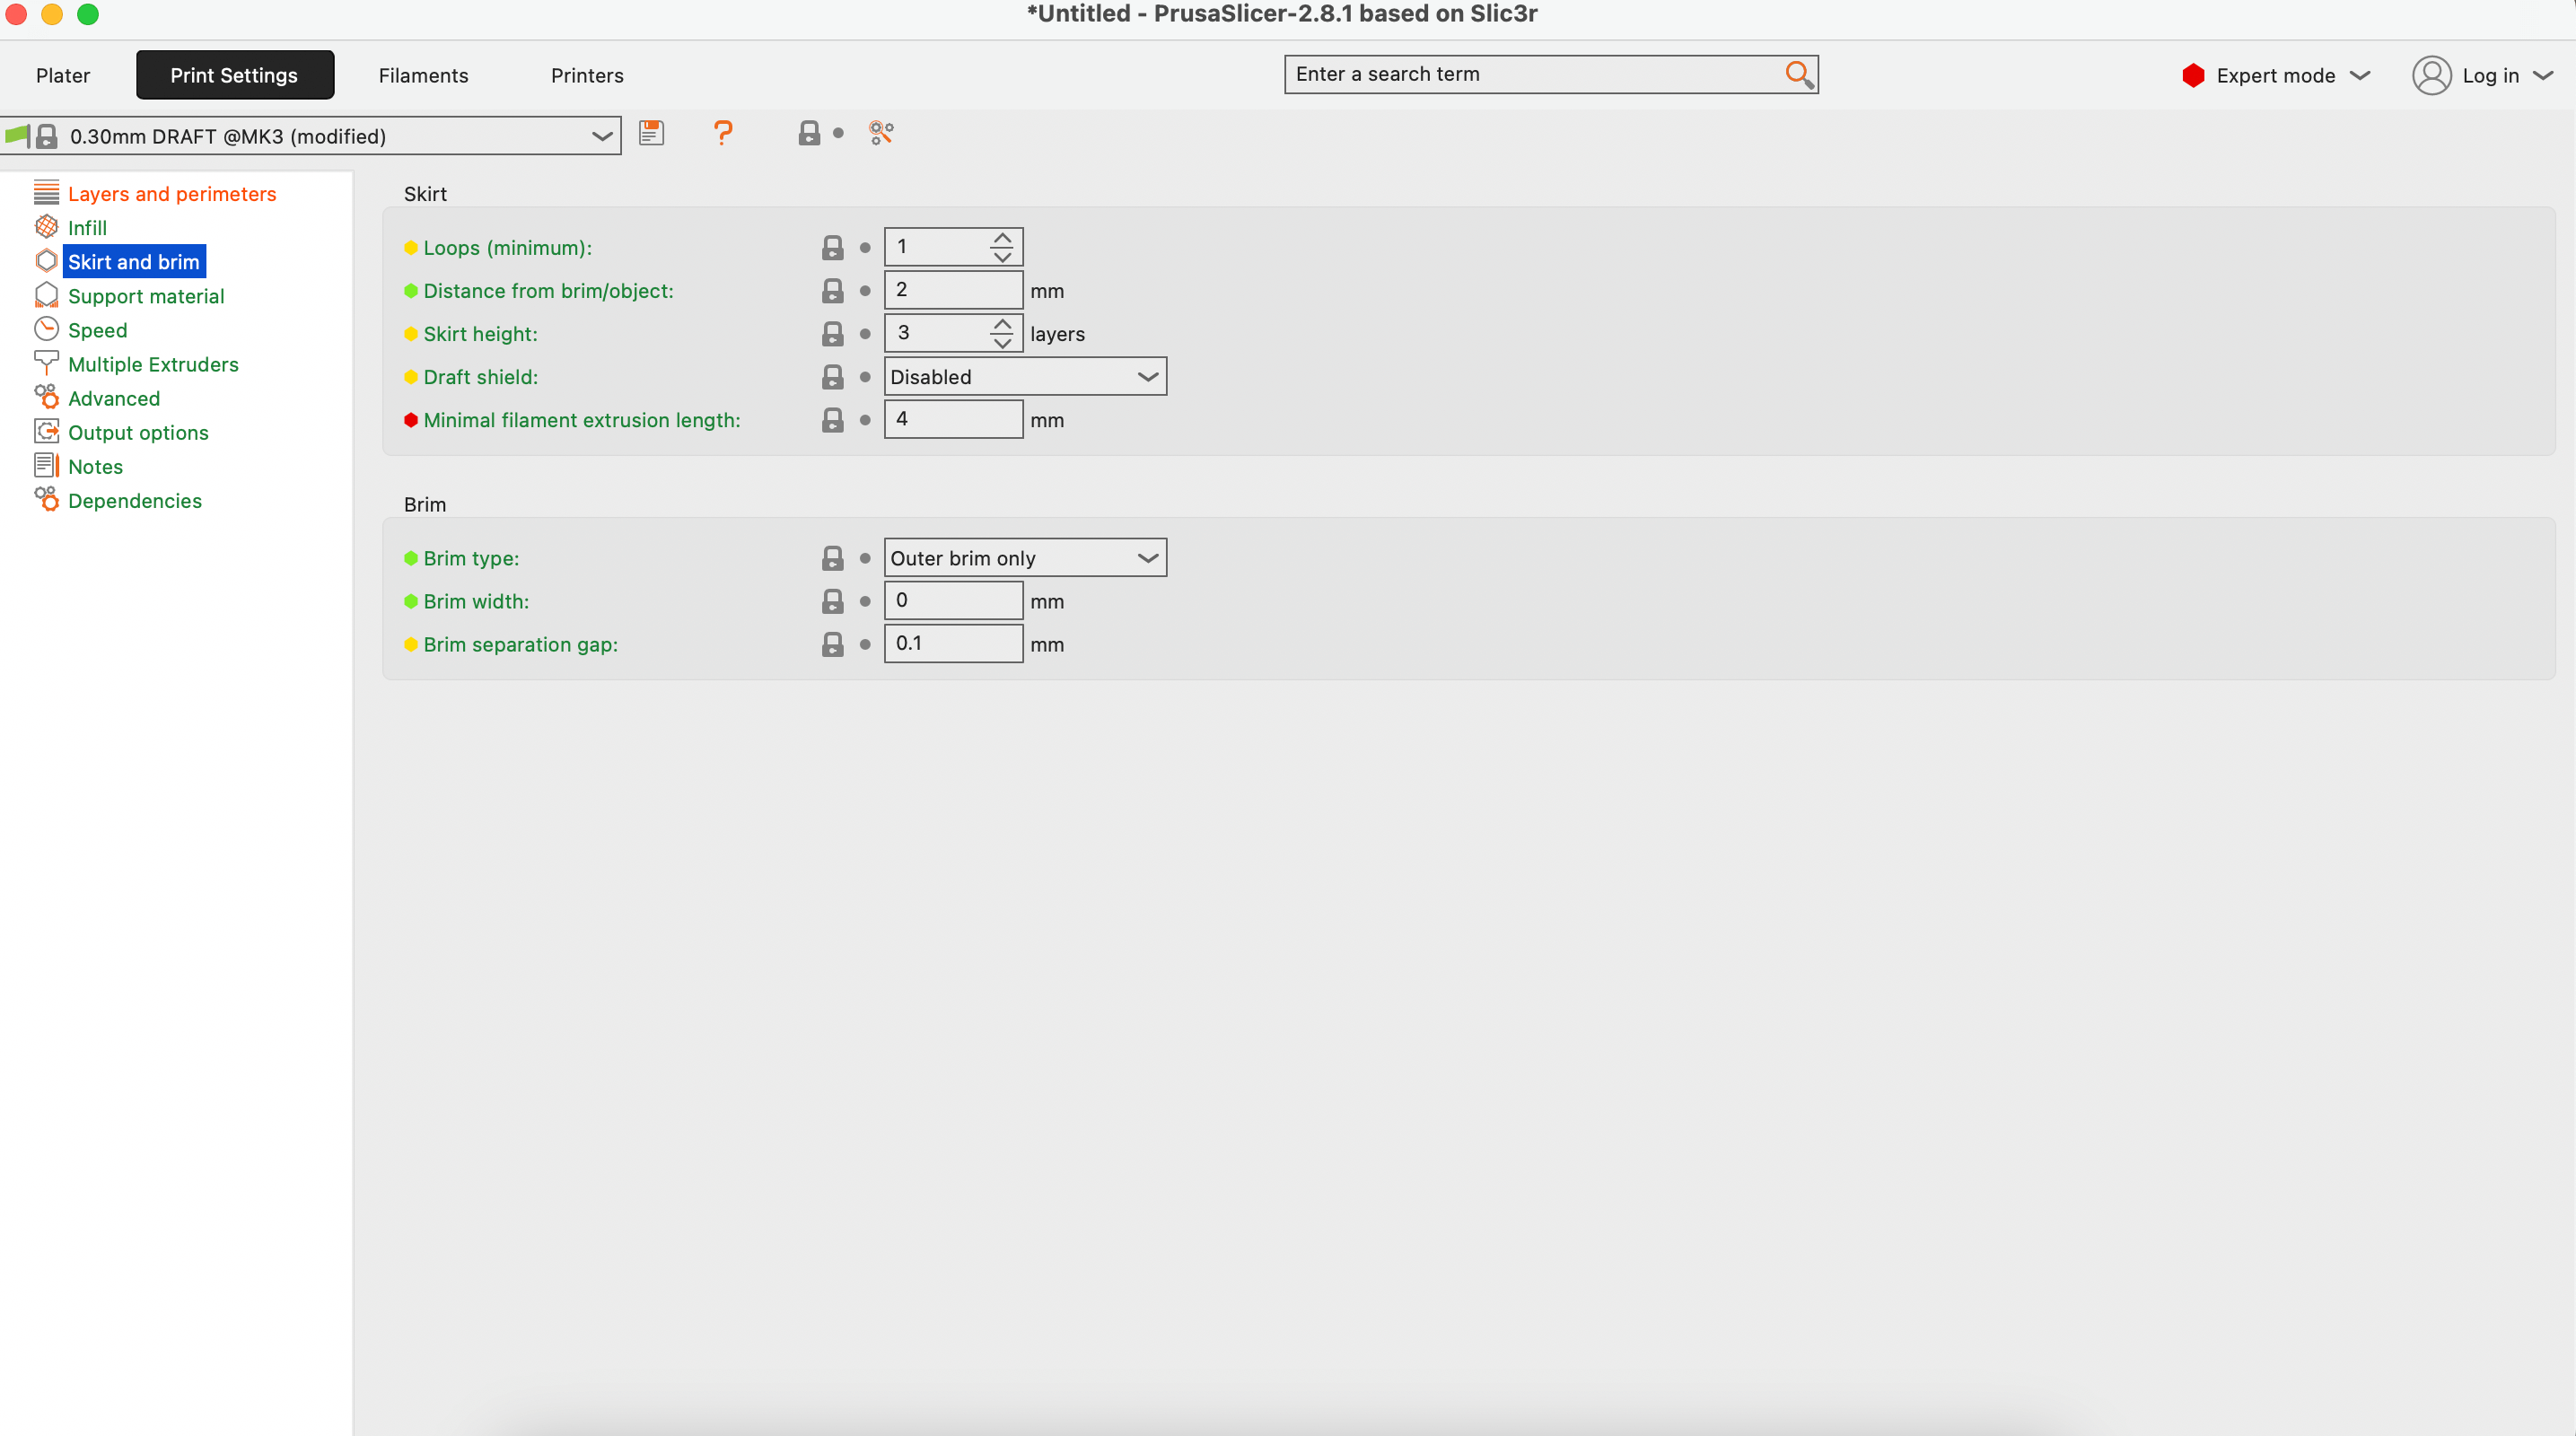Increase Skirt height with up arrow

click(1002, 325)
